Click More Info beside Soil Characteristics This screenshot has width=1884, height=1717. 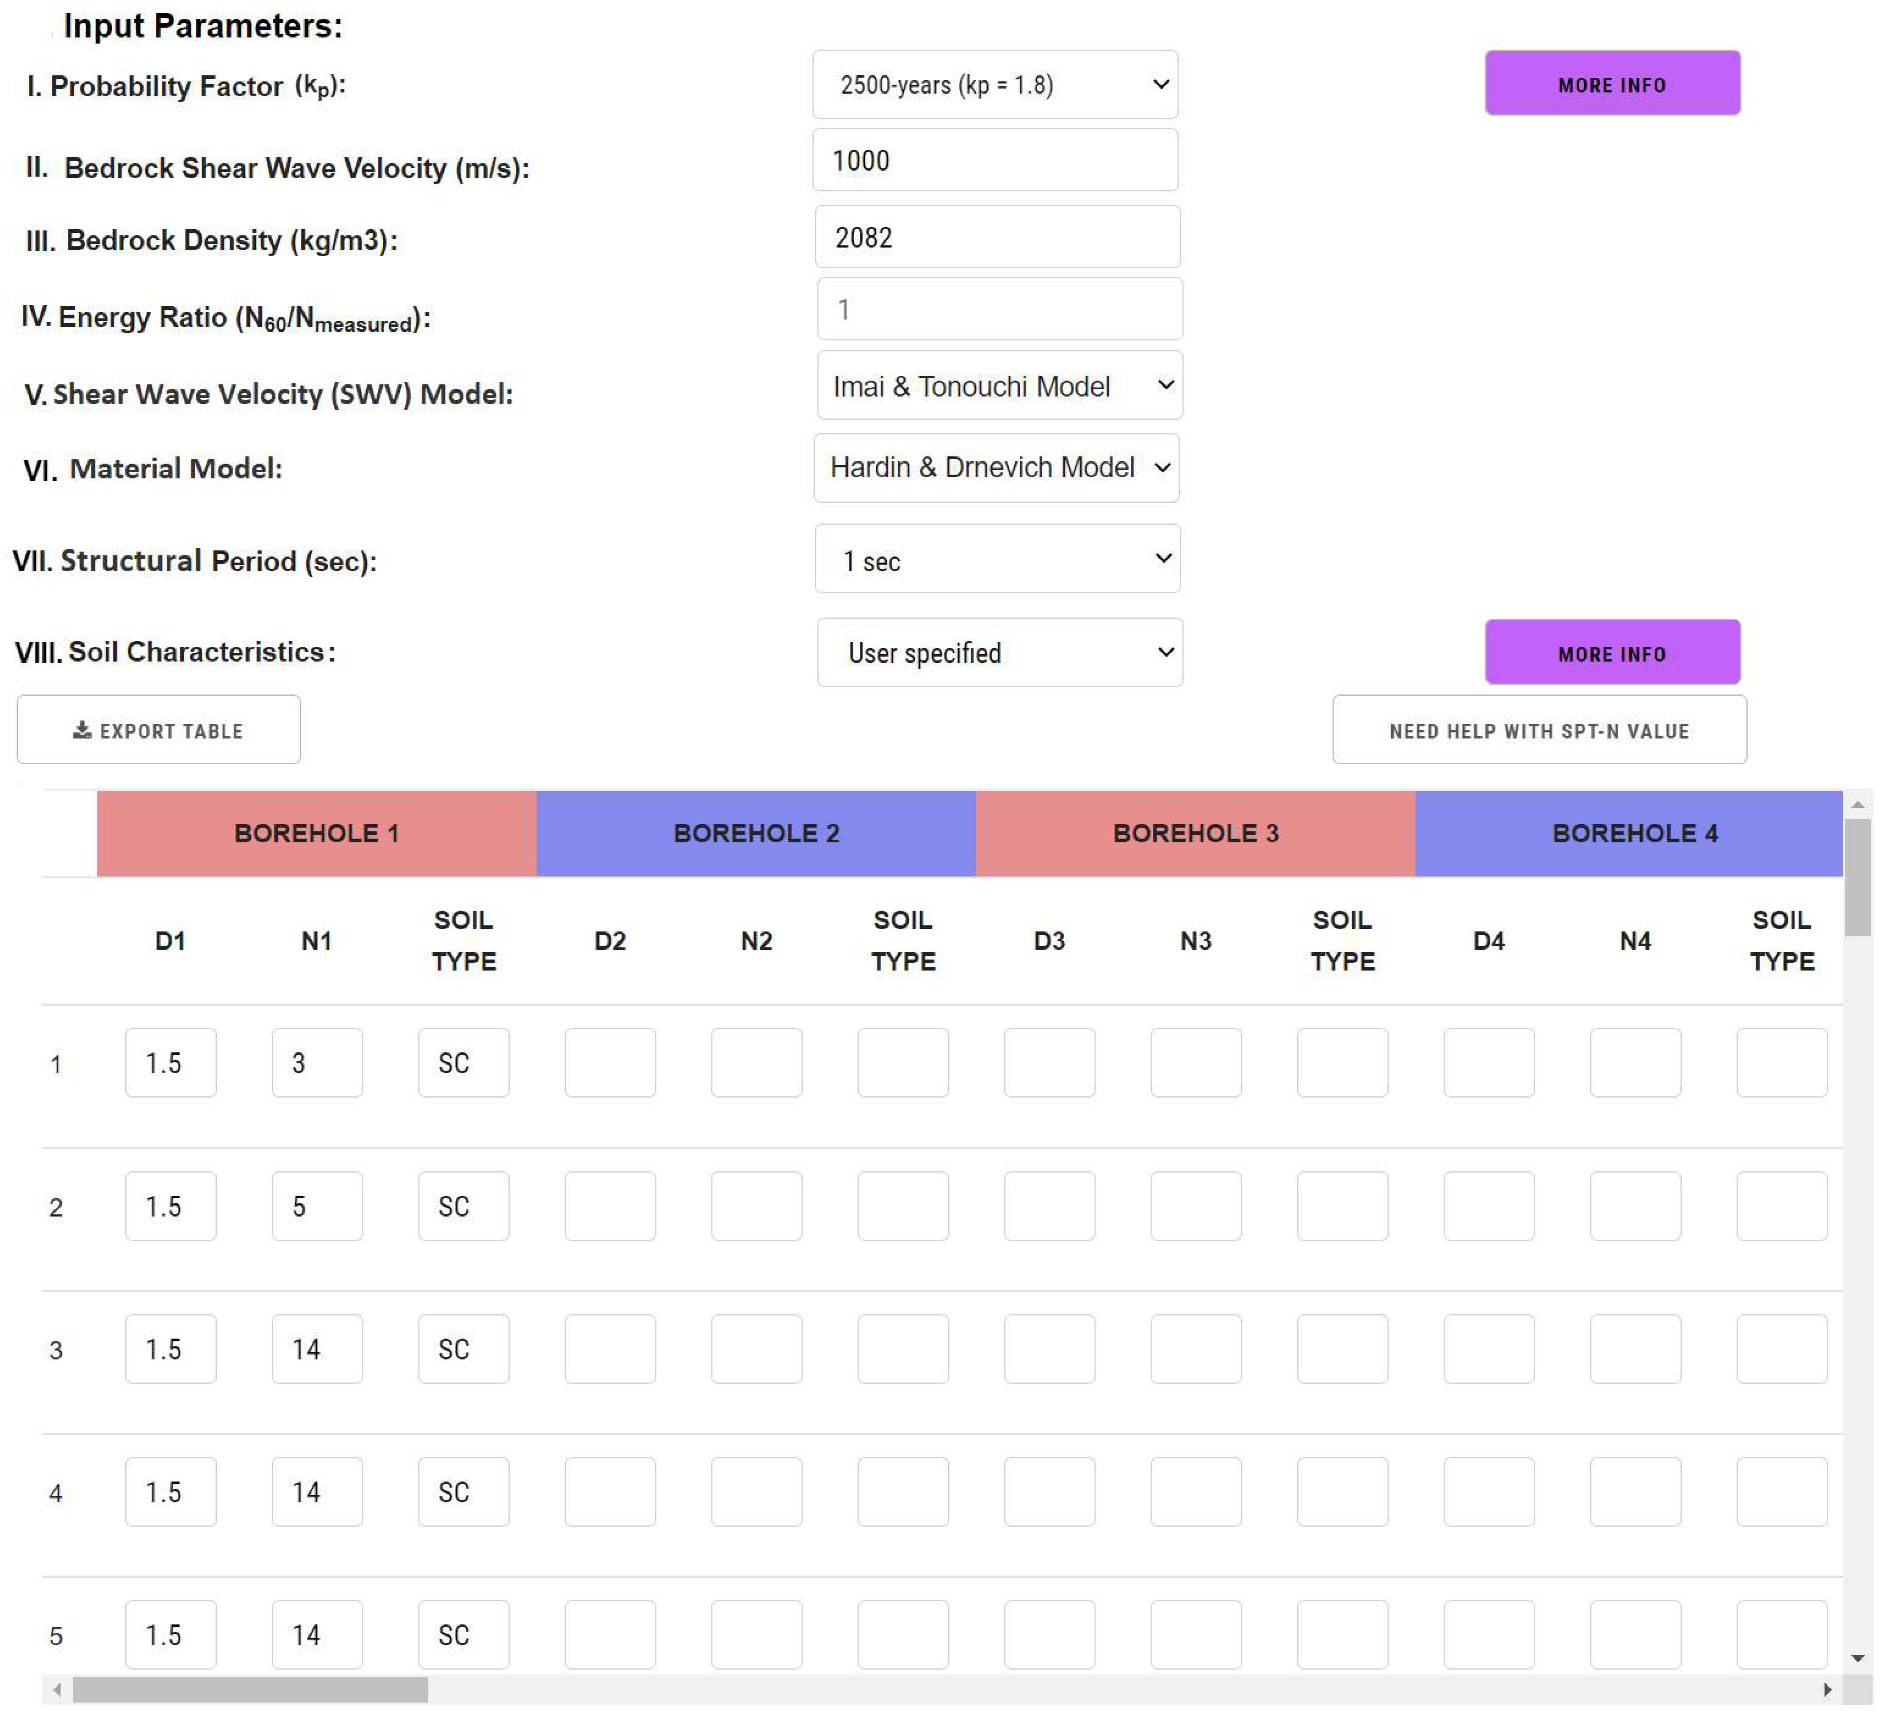(x=1611, y=653)
